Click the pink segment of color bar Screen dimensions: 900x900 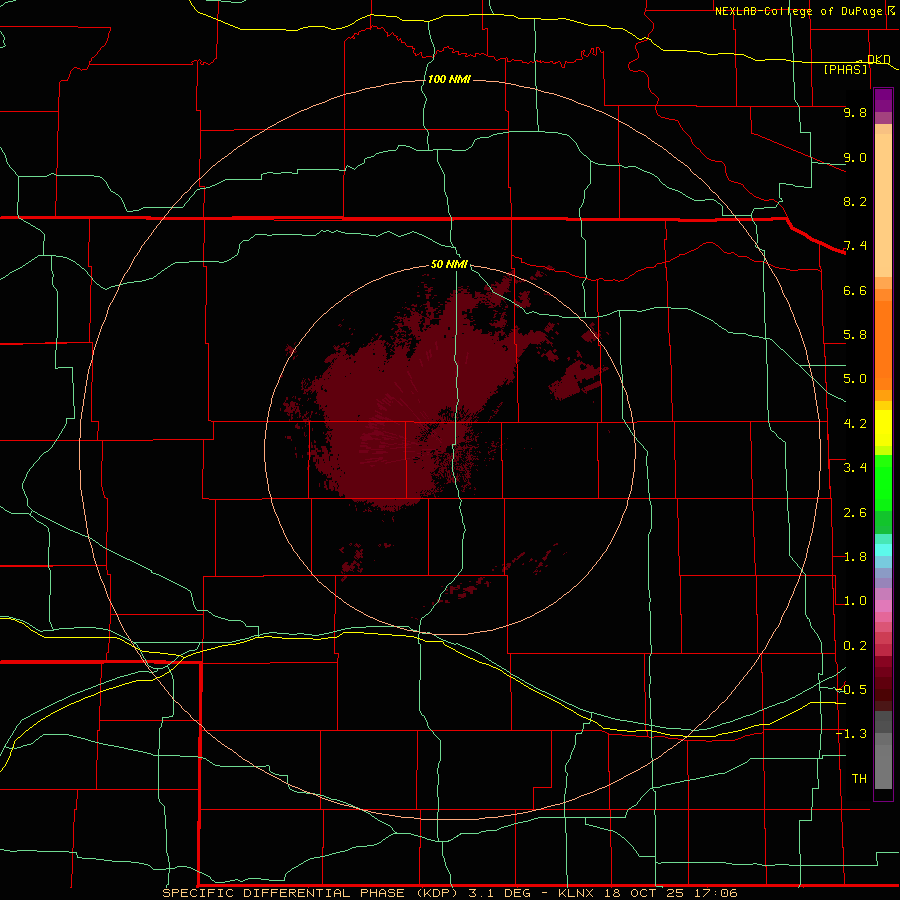pos(883,606)
